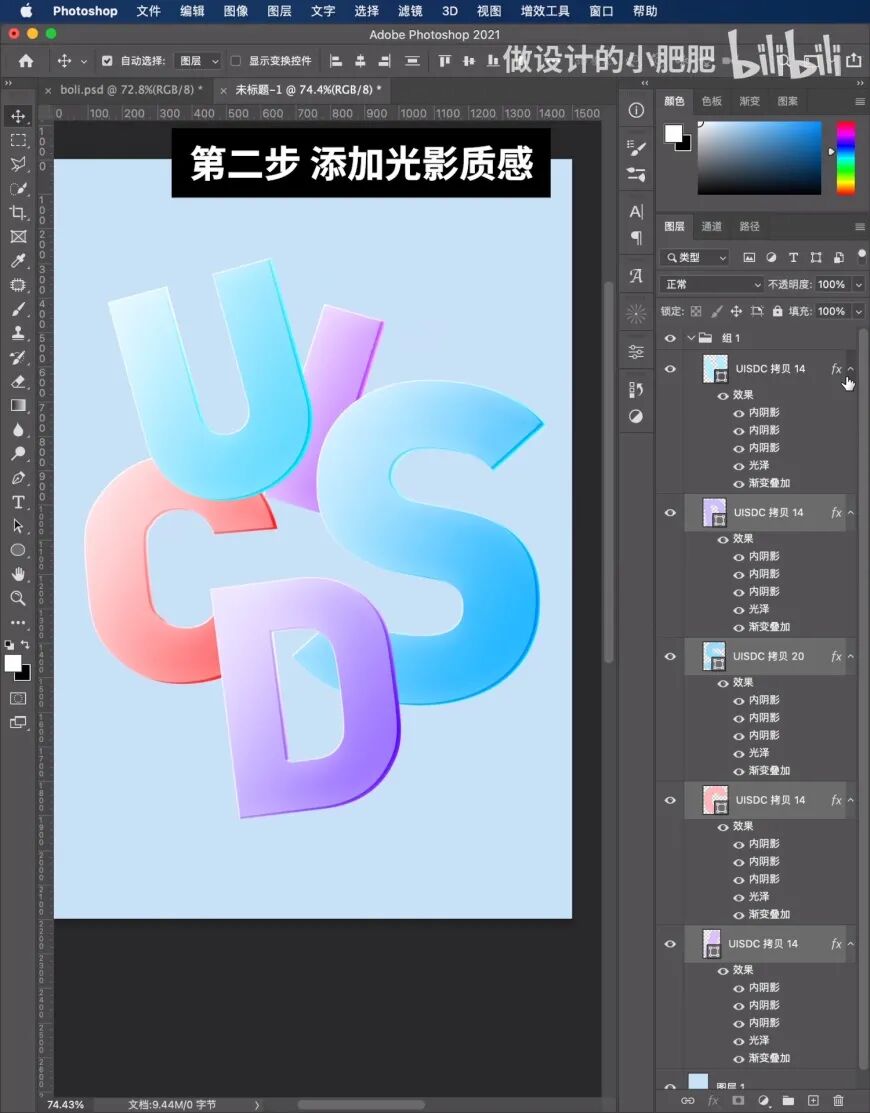Select the Brush tool in toolbar
The height and width of the screenshot is (1113, 870).
coord(18,309)
